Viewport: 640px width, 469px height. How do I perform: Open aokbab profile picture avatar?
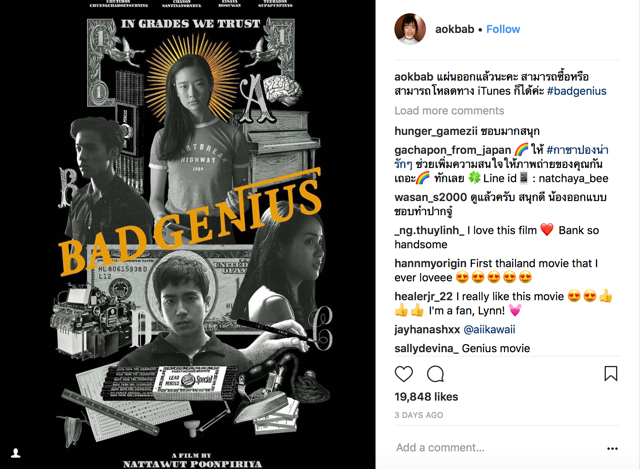pos(410,29)
